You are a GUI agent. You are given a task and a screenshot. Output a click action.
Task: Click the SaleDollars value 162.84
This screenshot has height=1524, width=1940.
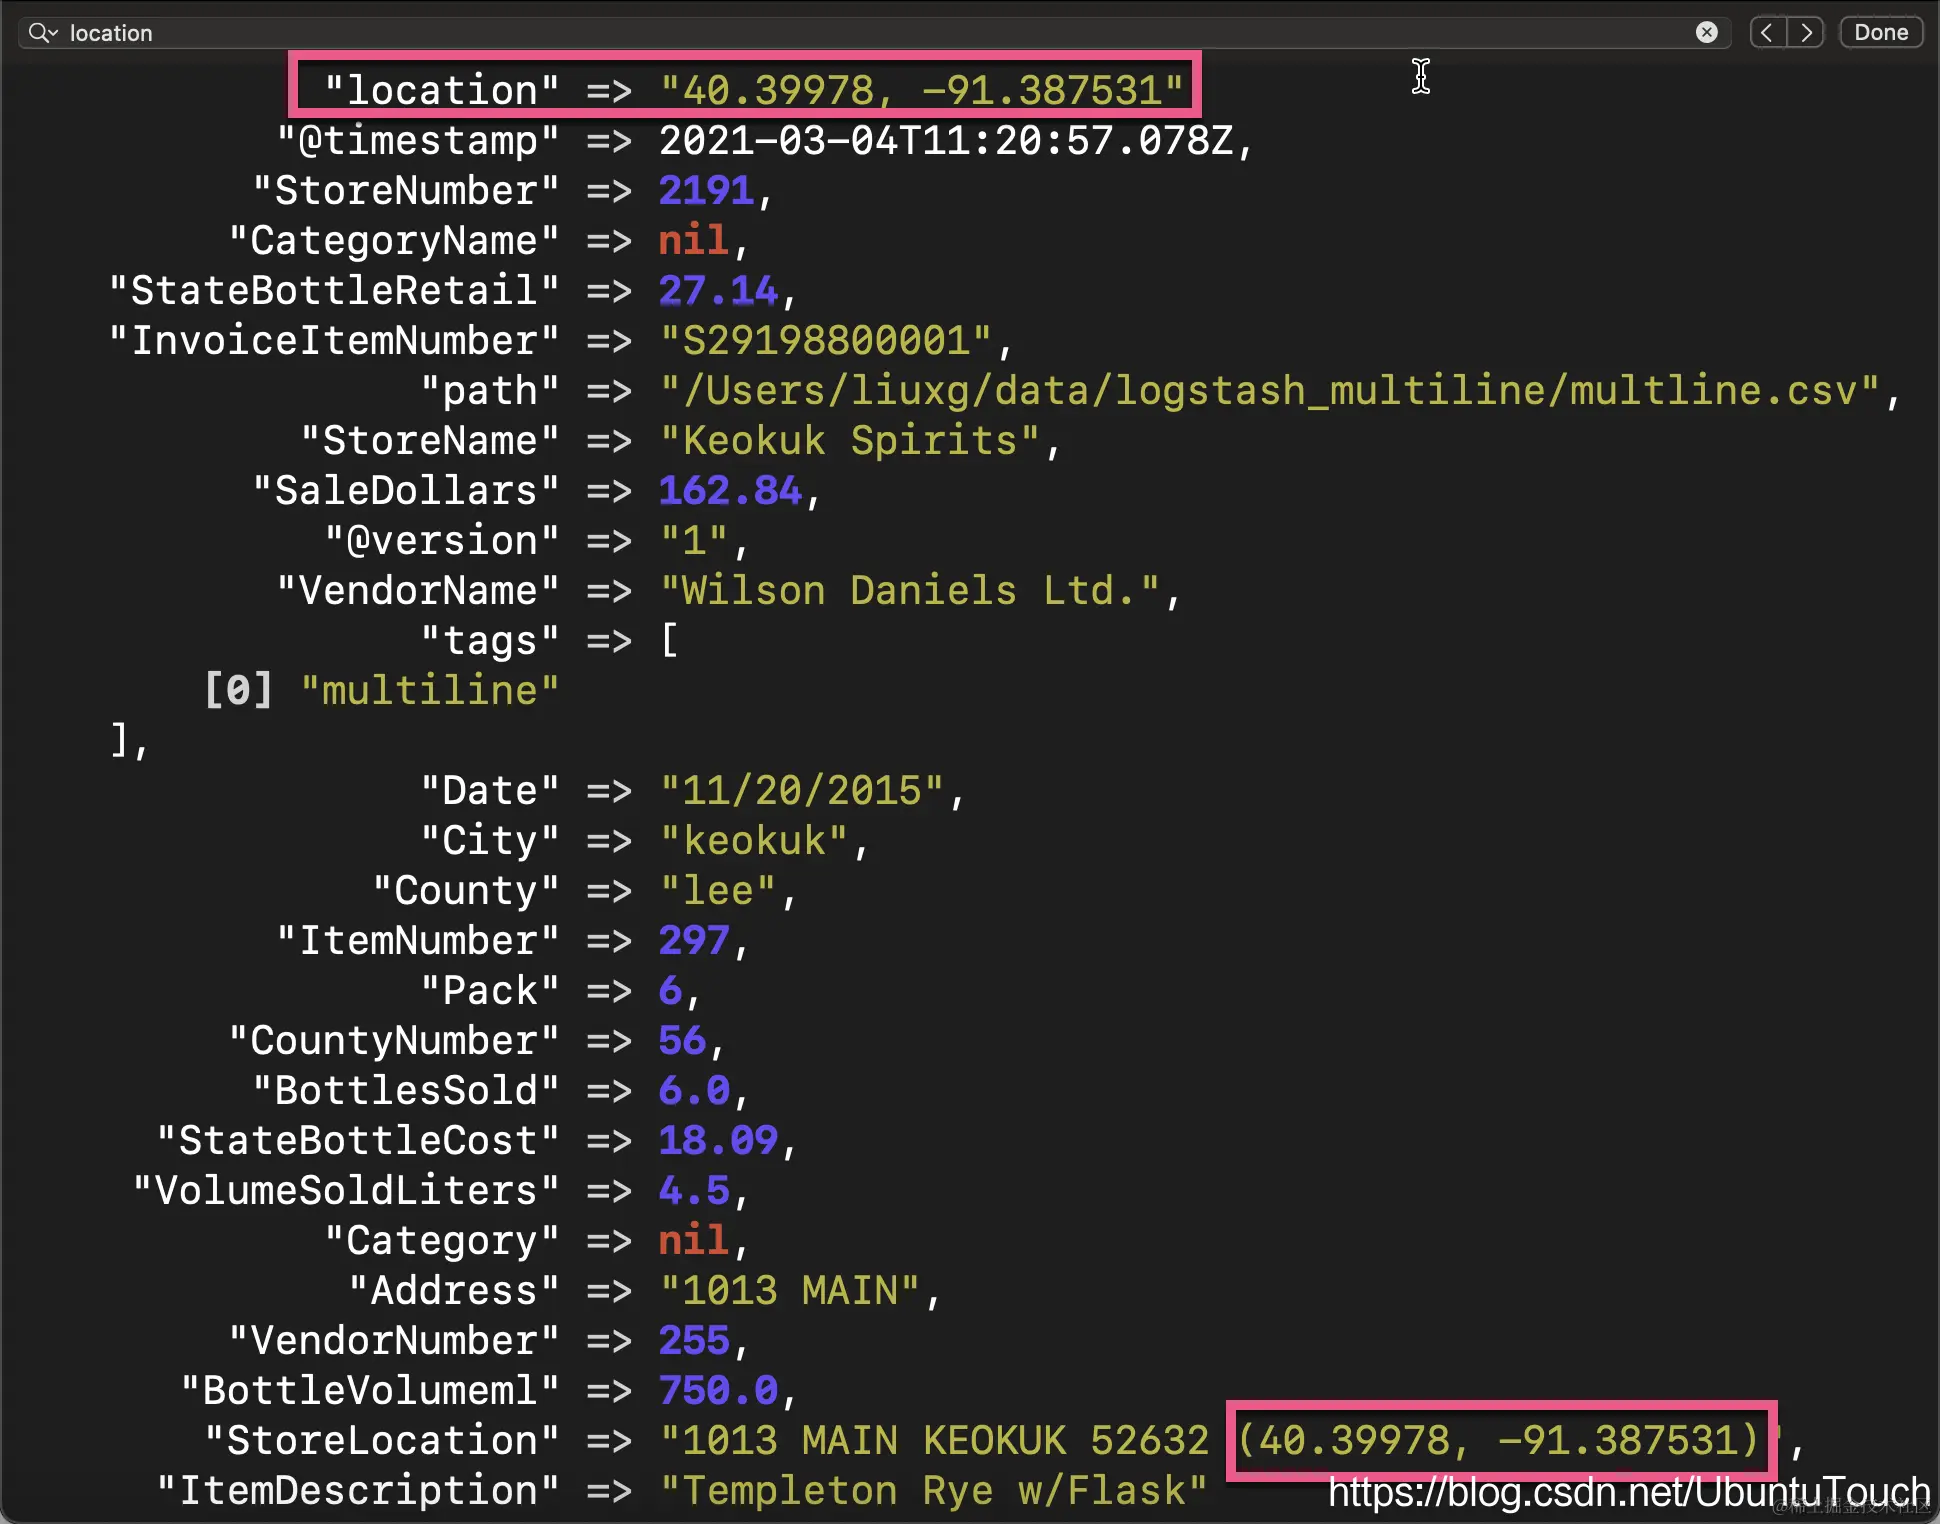[x=730, y=491]
